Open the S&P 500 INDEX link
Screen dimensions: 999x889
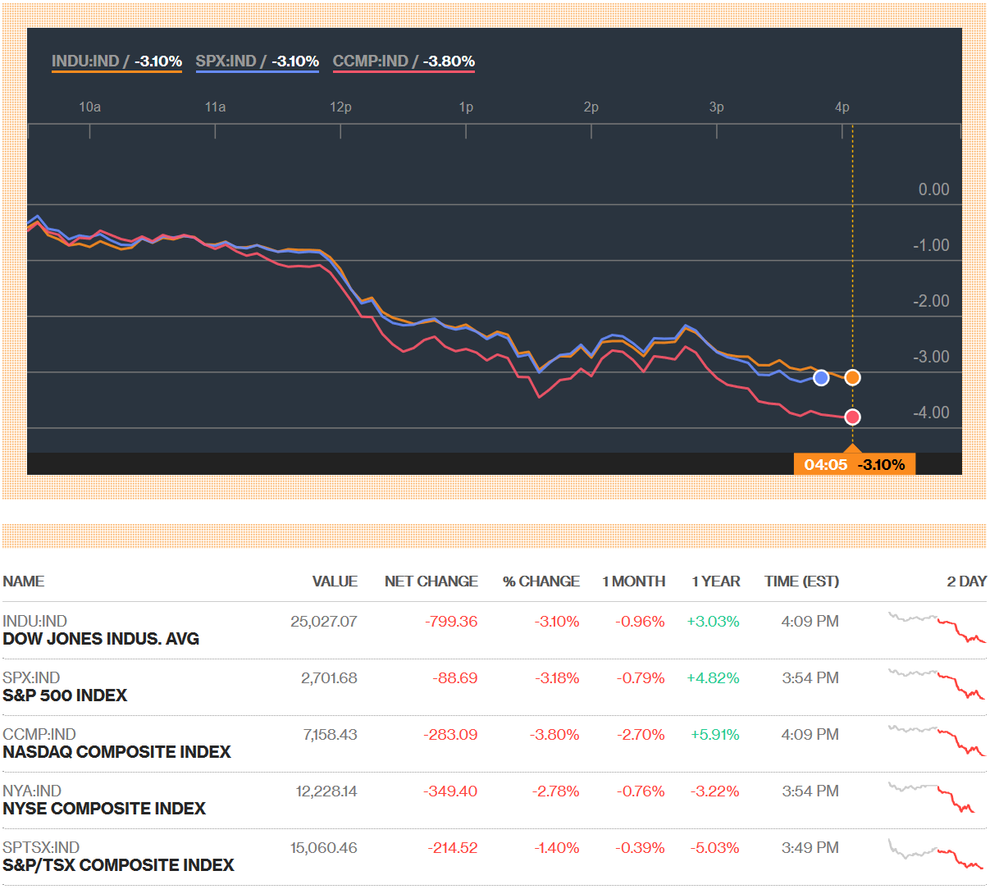65,695
